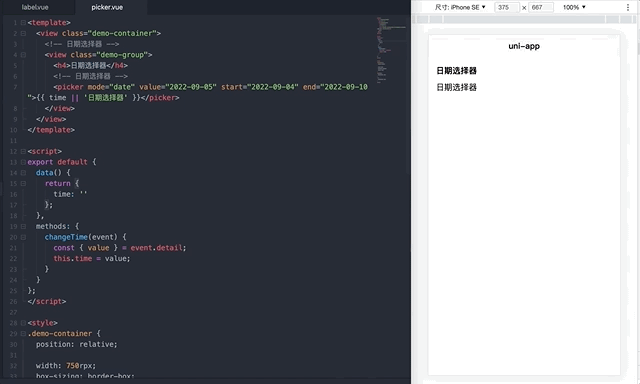This screenshot has width=640, height=384.
Task: Fold the .demo-container rule at line 29
Action: pyautogui.click(x=23, y=334)
